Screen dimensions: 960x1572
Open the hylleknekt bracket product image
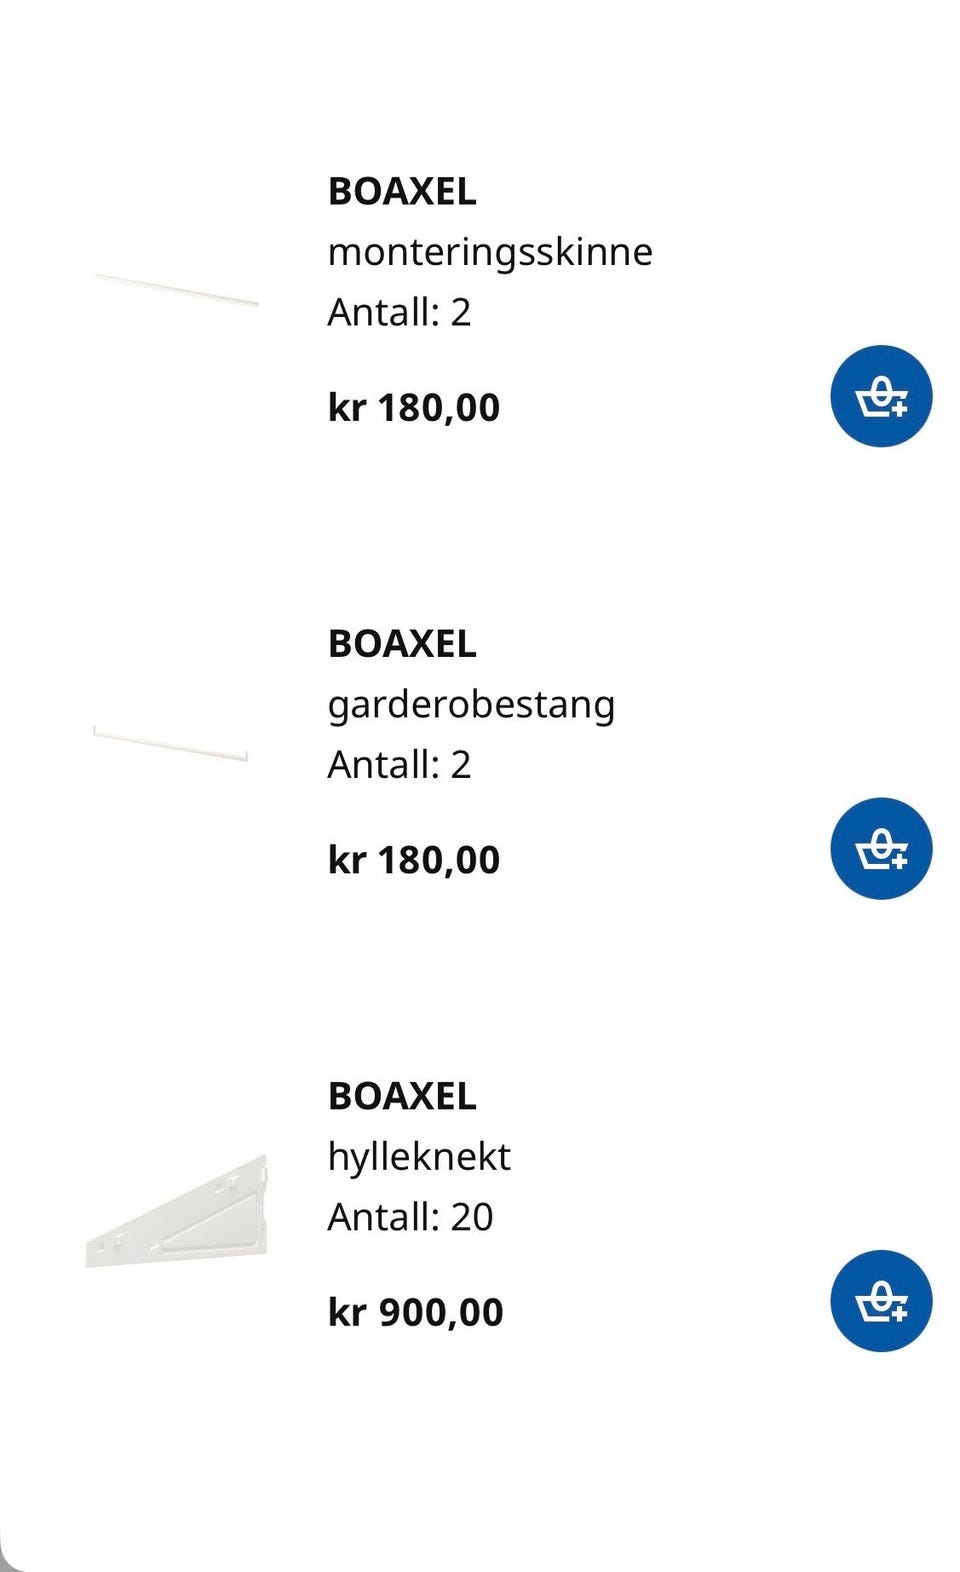tap(178, 1212)
